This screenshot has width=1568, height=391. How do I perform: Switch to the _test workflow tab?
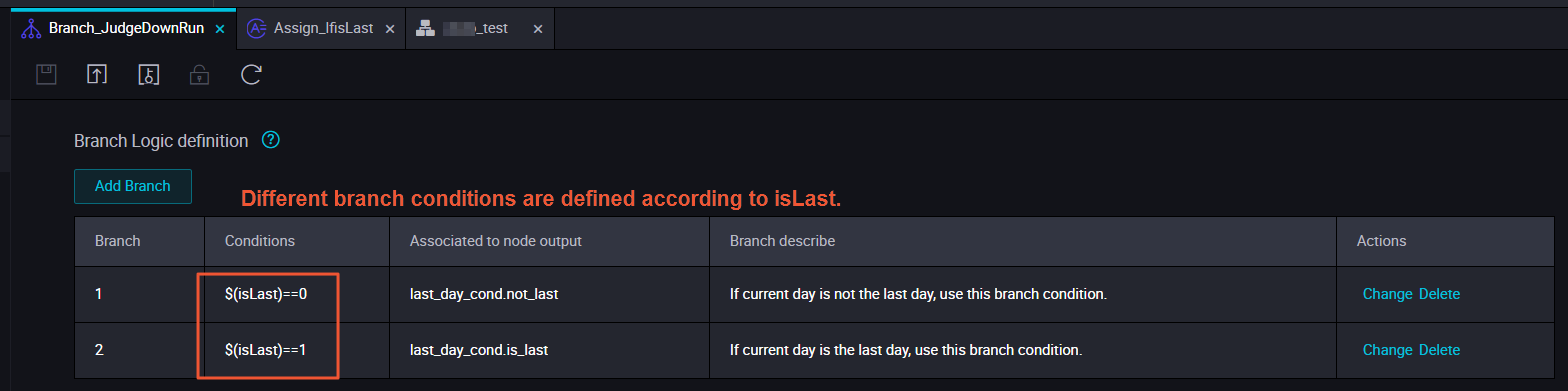coord(480,28)
